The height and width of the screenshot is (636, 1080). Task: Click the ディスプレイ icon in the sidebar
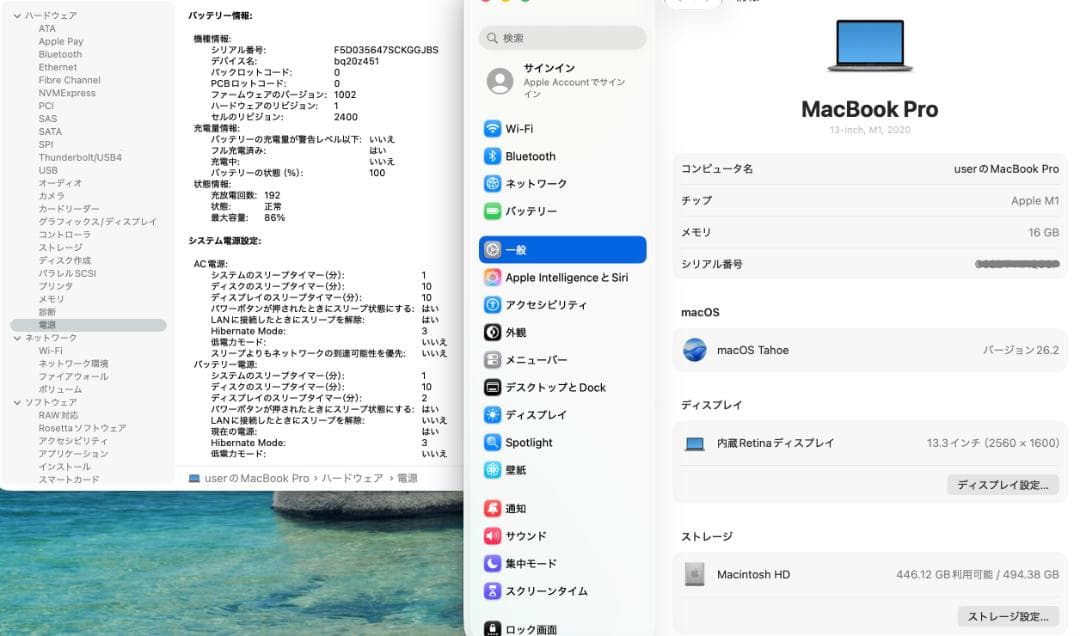tap(493, 414)
